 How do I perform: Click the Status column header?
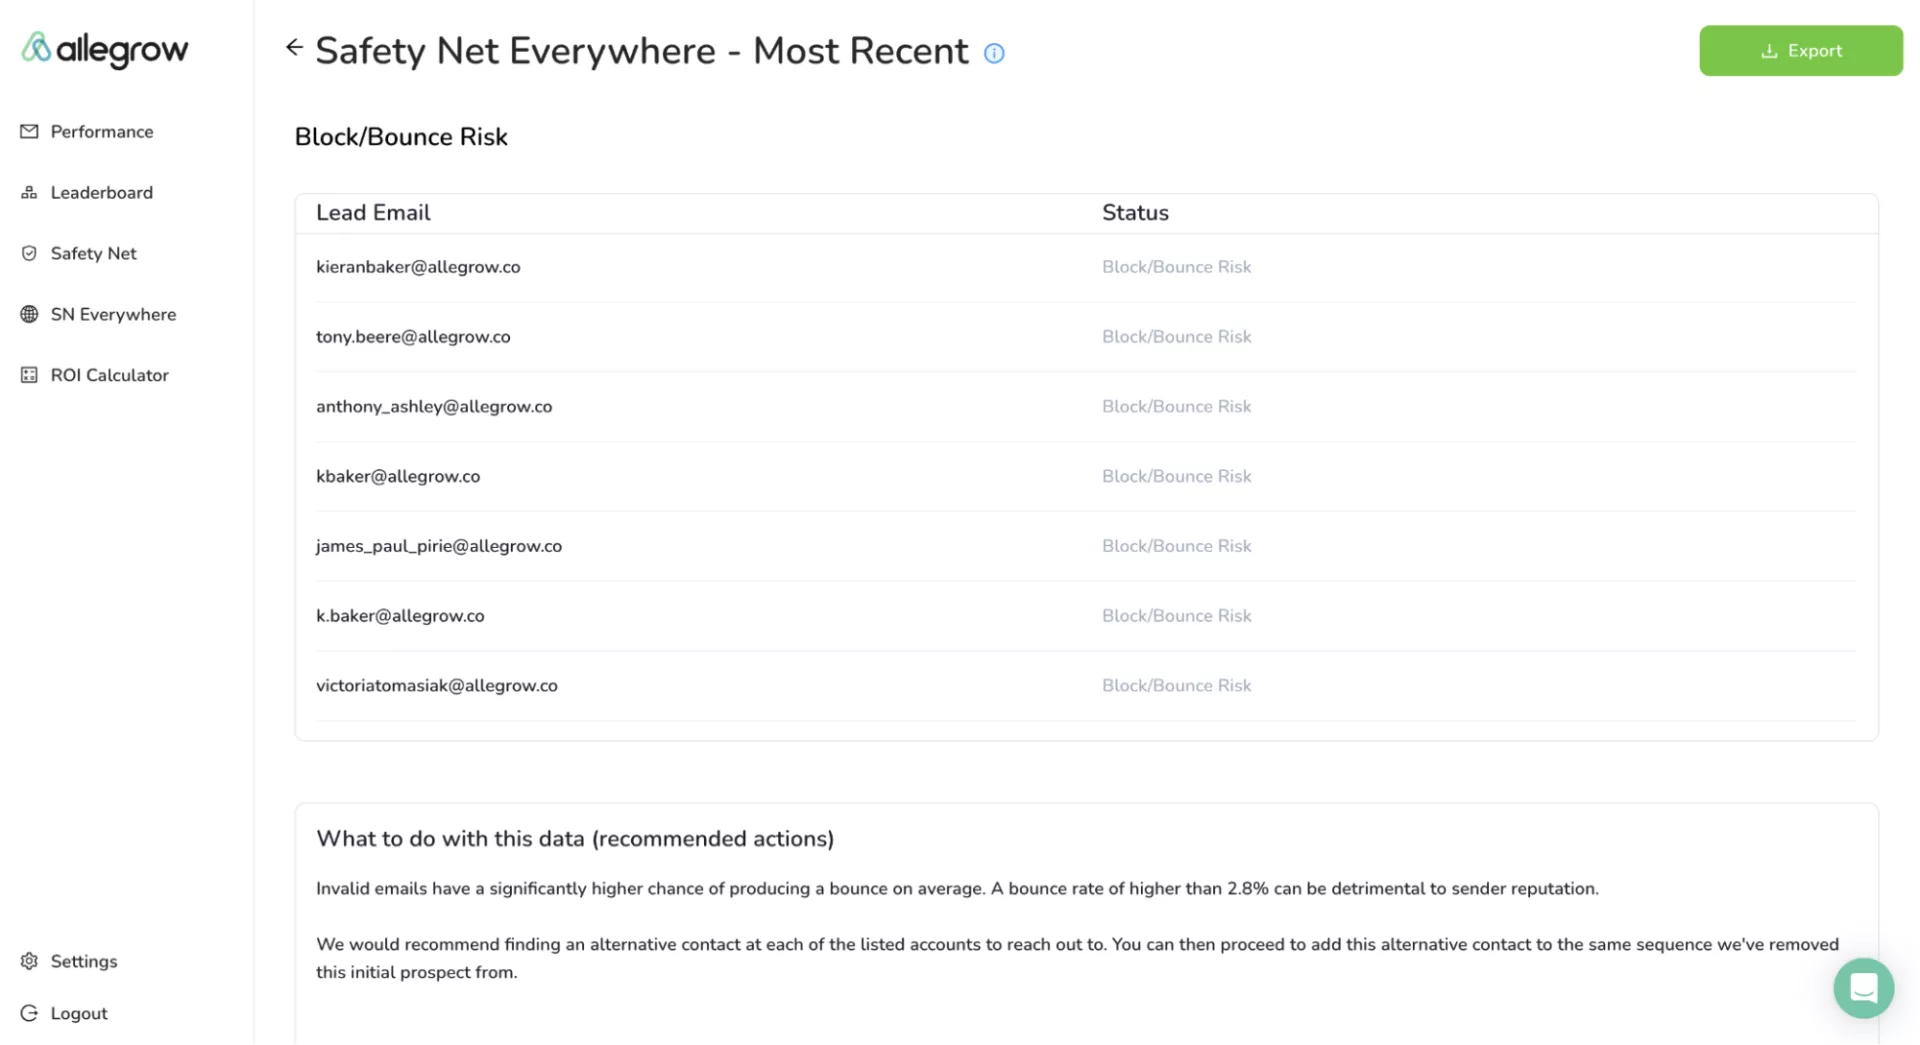point(1135,213)
